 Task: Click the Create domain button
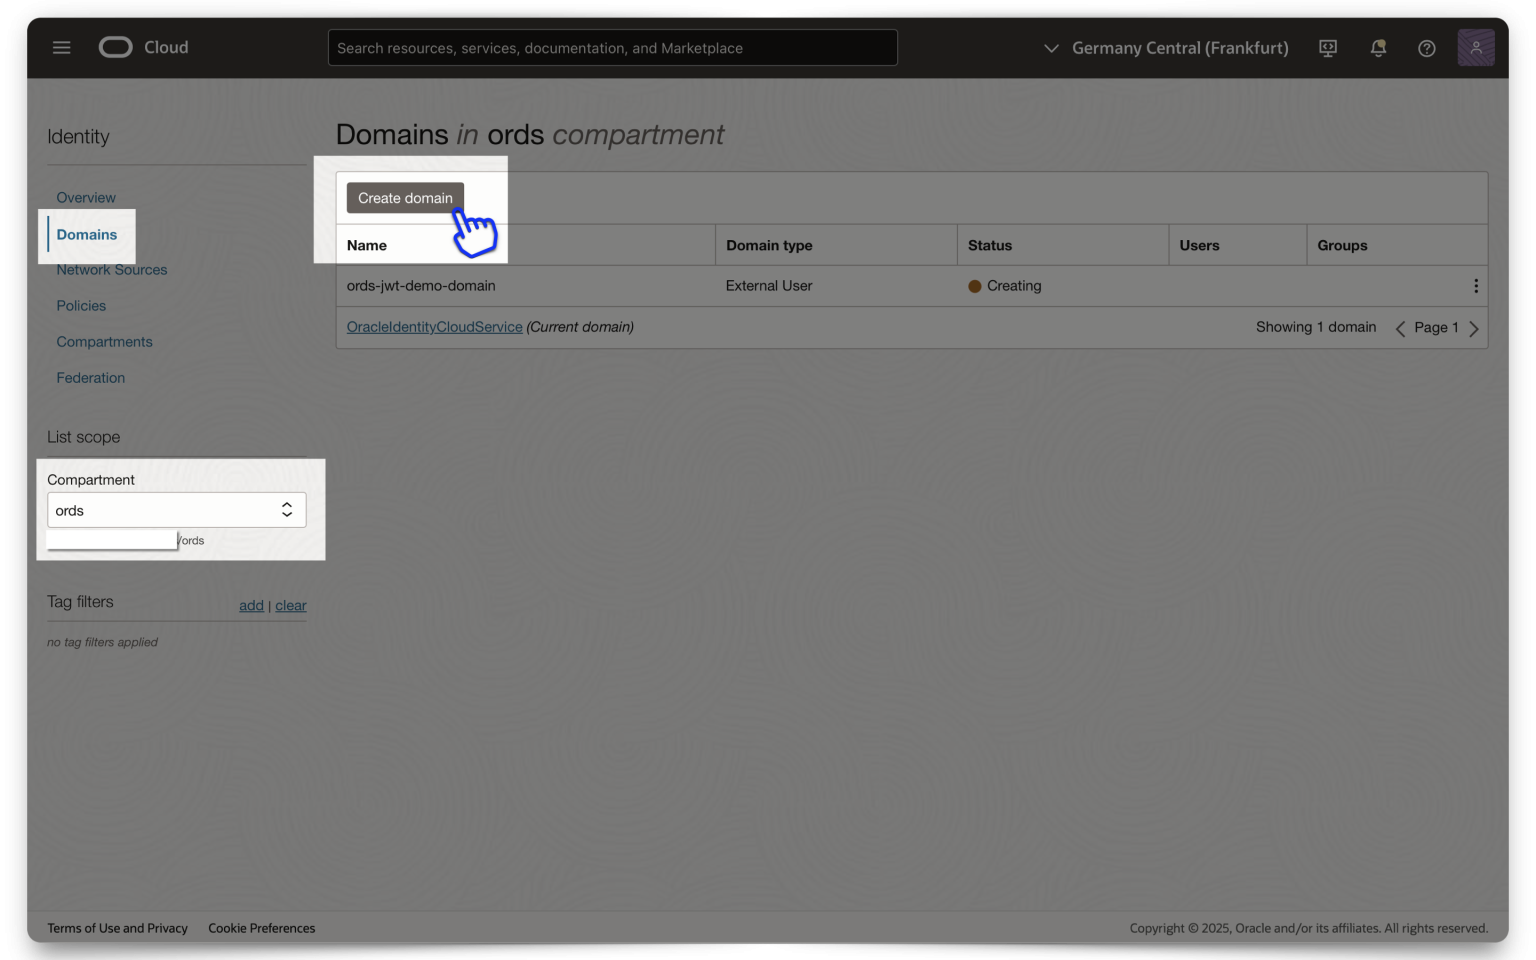(x=404, y=198)
